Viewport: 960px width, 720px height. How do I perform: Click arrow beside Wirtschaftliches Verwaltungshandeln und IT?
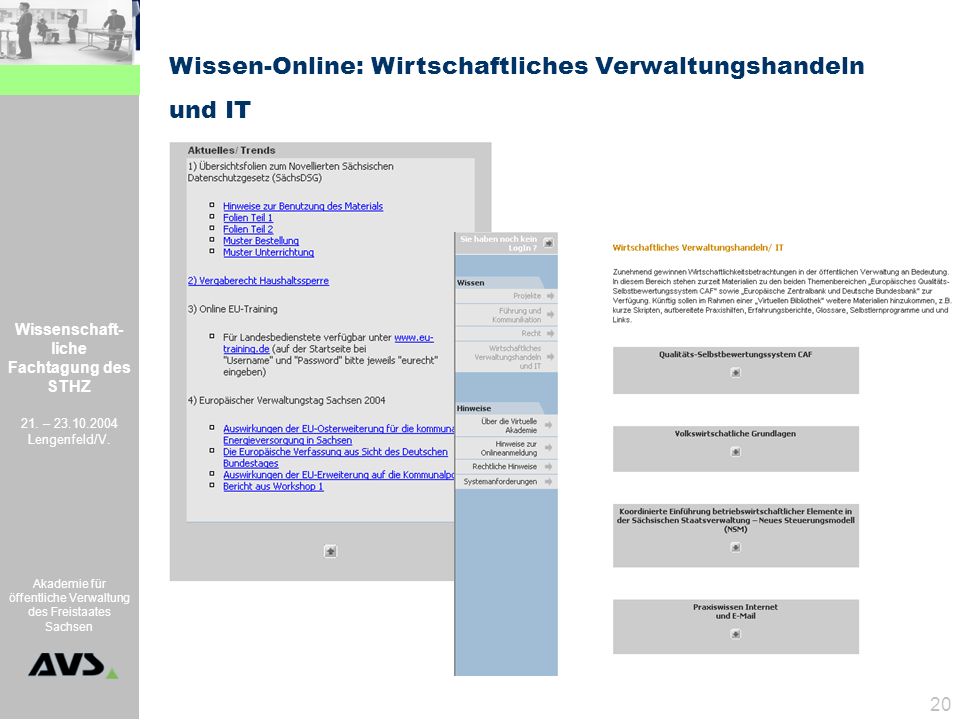pyautogui.click(x=550, y=357)
